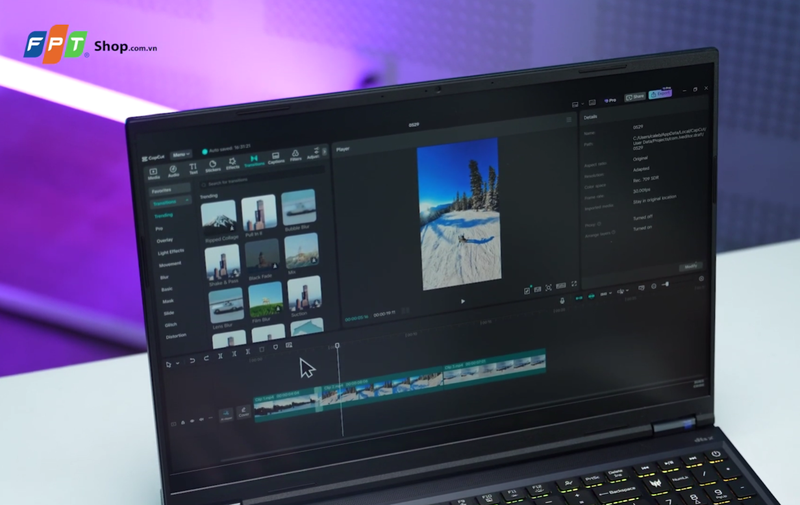The image size is (800, 505).
Task: Choose the Black Fade transition thumbnail
Action: (262, 257)
